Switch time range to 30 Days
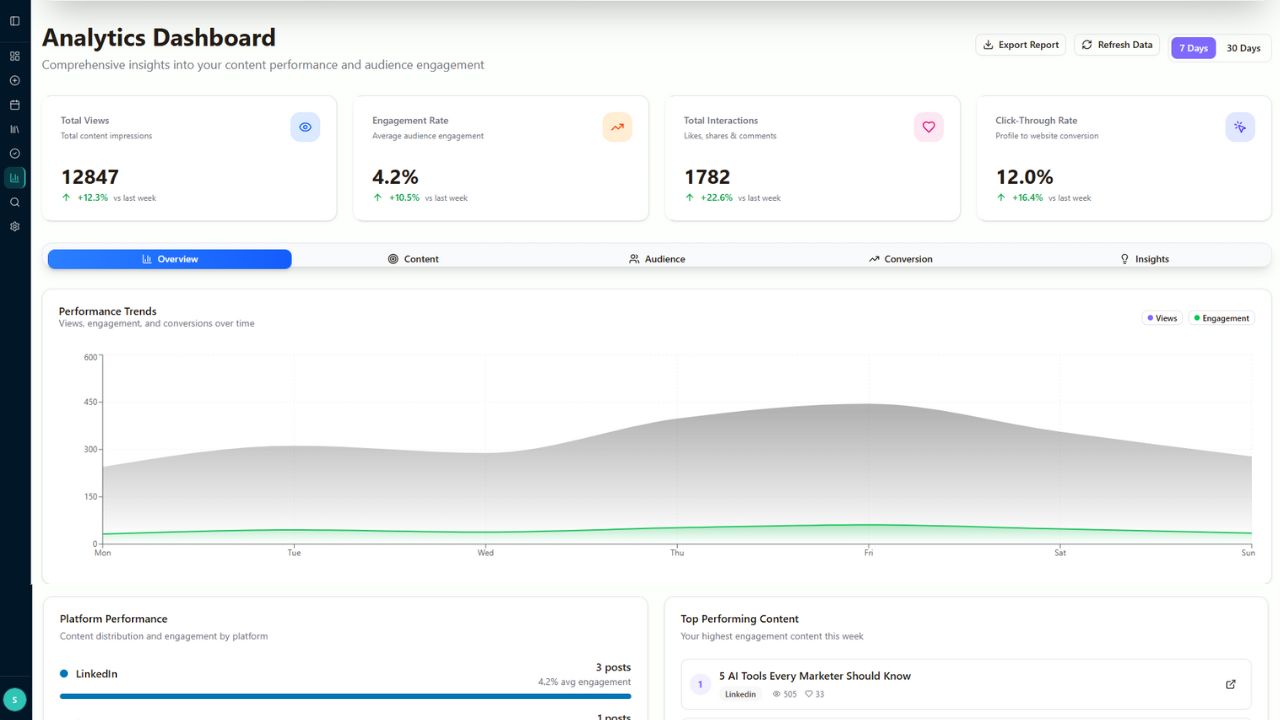This screenshot has width=1280, height=720. pyautogui.click(x=1243, y=48)
